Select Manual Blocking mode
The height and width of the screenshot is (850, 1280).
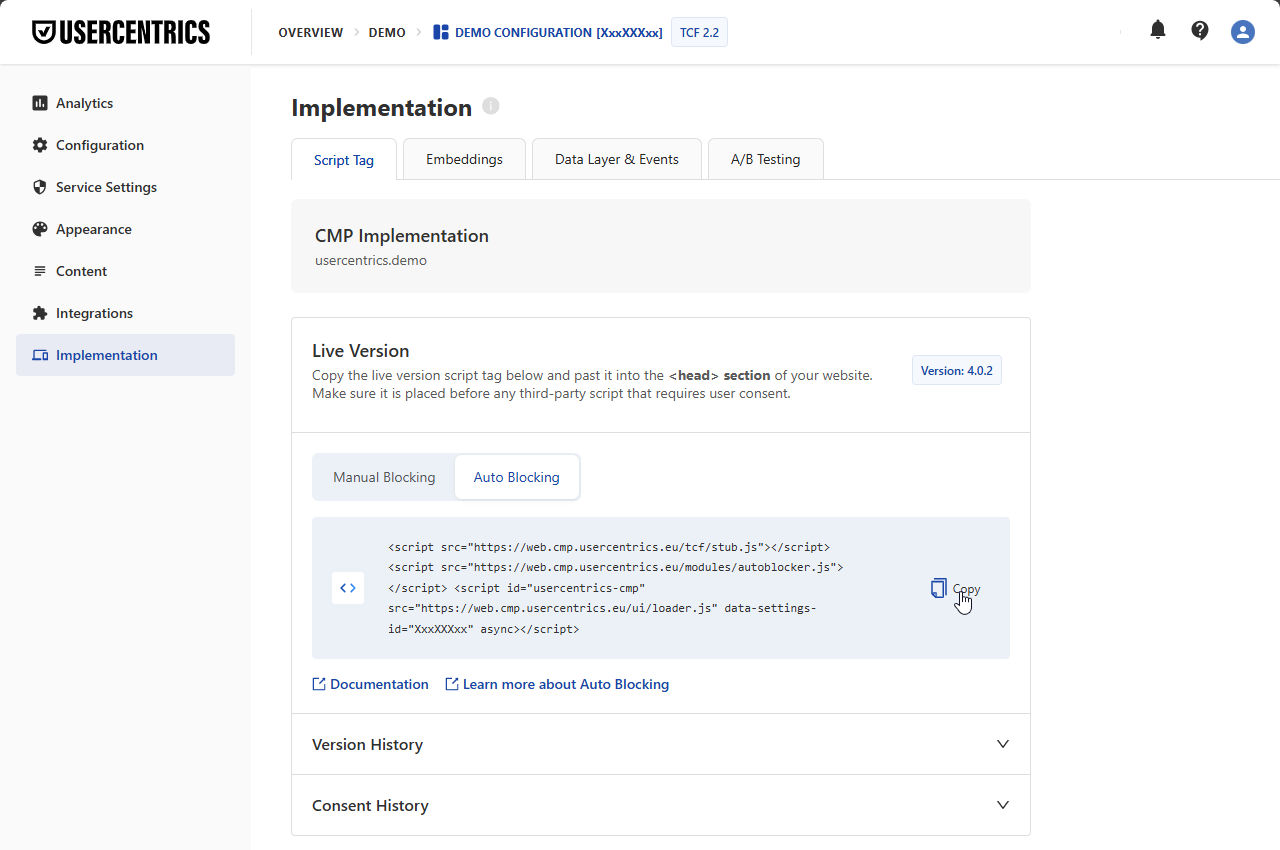[384, 477]
